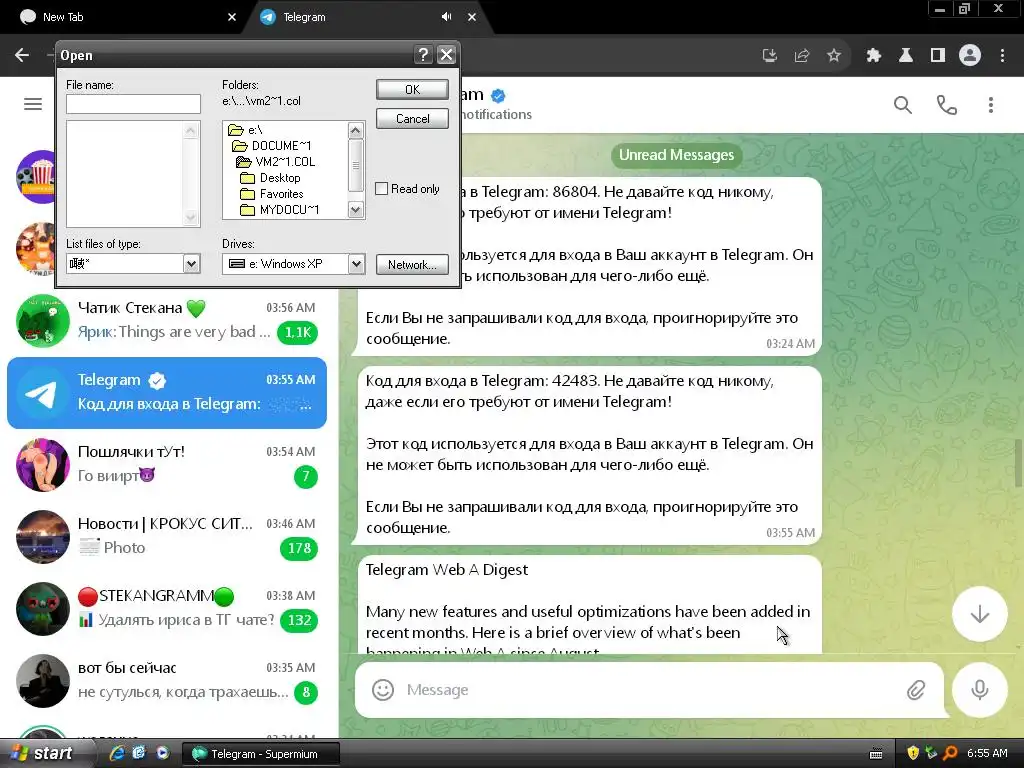Launch media player from quick launch
The height and width of the screenshot is (768, 1024).
pos(163,753)
